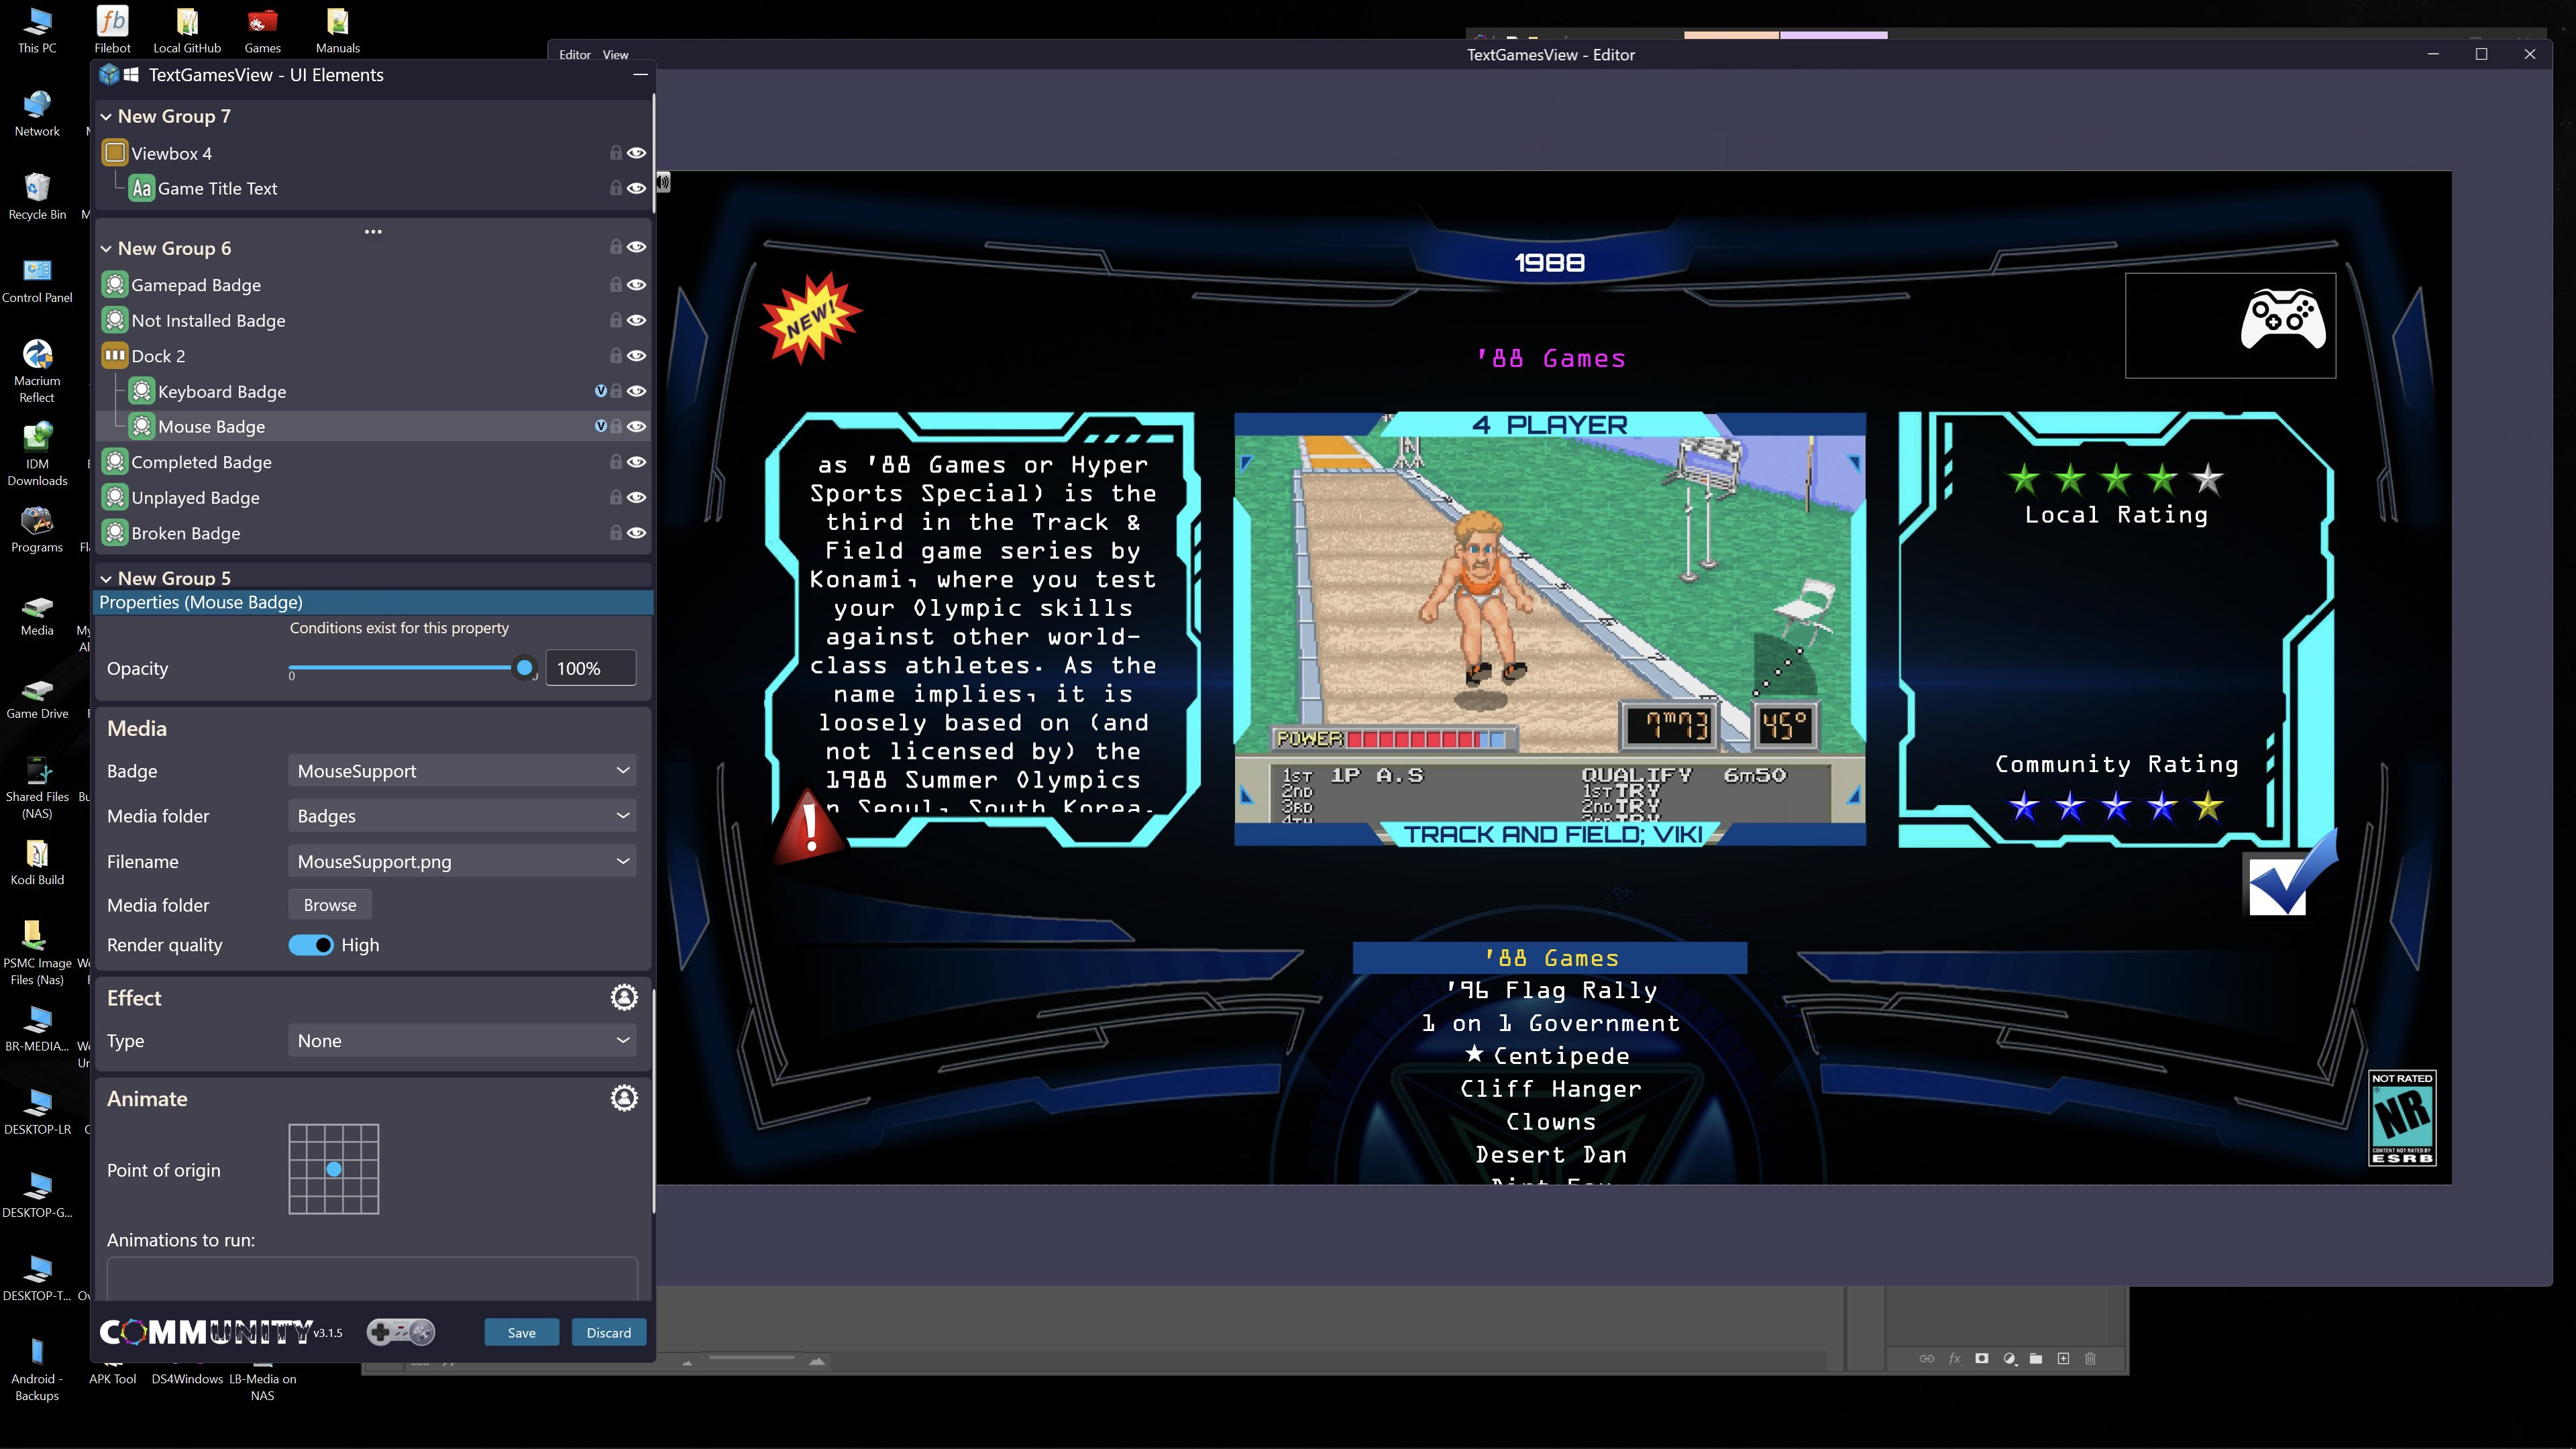Hide the Completed Badge element

(636, 462)
